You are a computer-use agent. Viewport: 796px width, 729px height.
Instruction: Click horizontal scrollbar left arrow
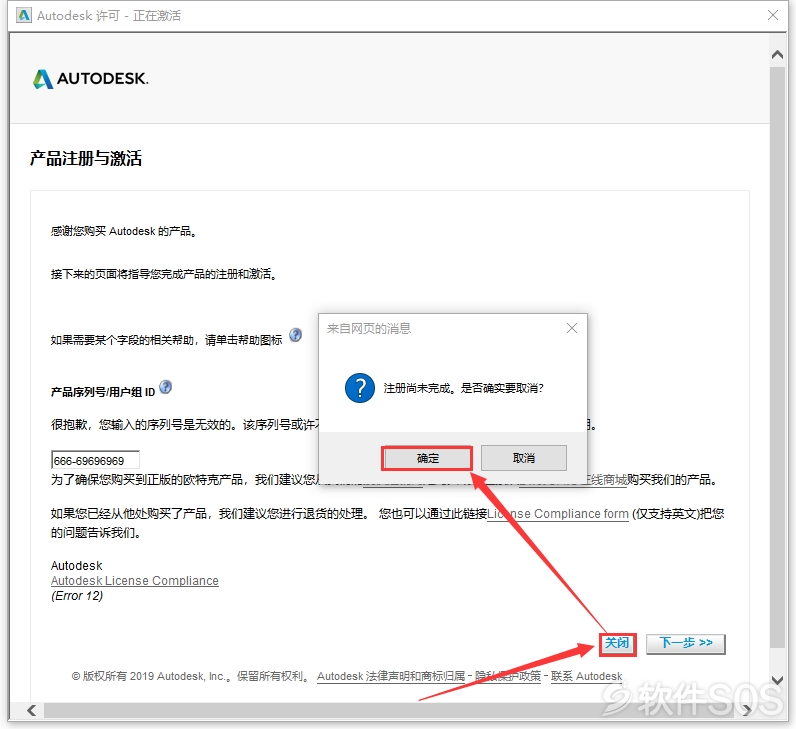31,710
